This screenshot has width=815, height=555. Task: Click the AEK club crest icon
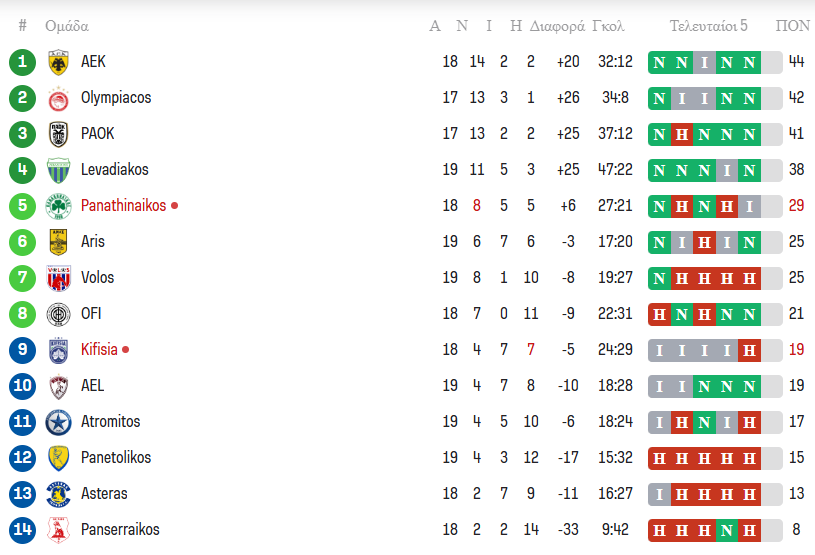click(58, 62)
